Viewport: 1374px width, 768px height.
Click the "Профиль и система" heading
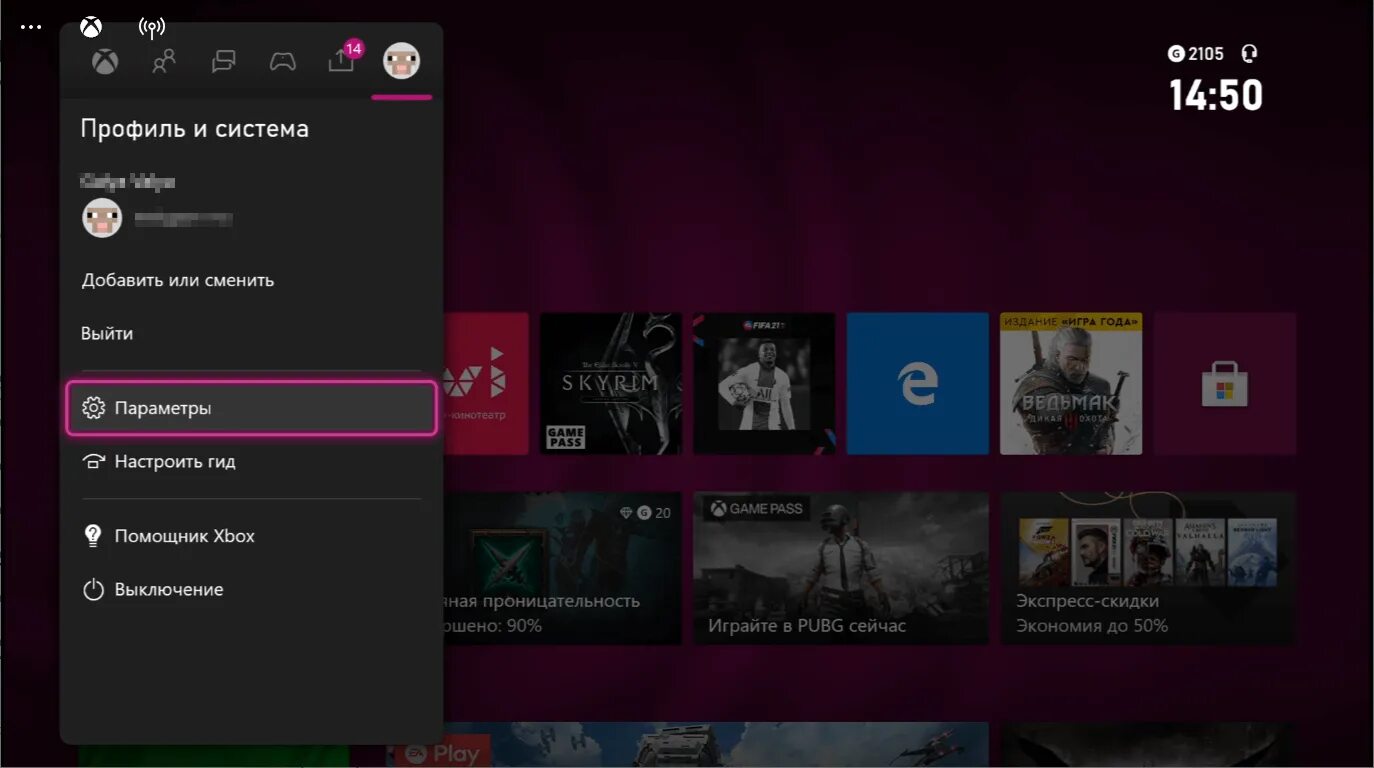click(x=195, y=129)
